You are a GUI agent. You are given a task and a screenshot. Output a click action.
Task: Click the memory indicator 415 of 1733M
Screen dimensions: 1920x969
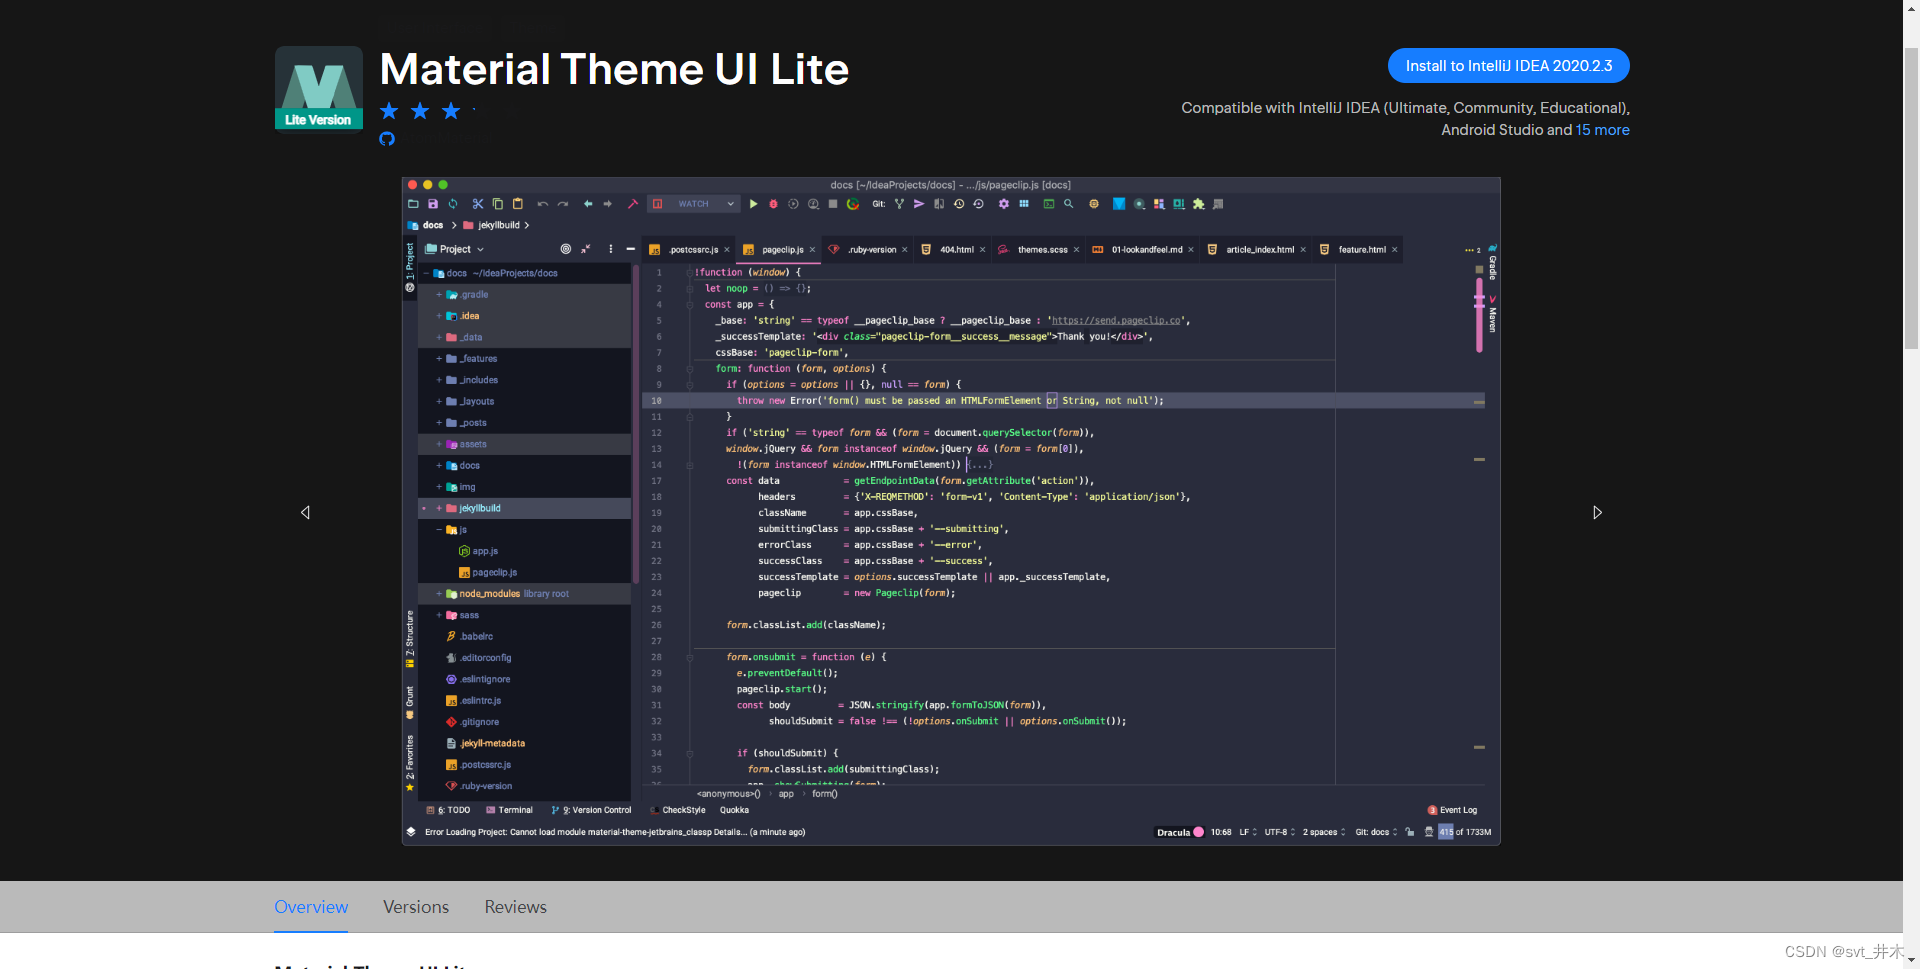(1464, 832)
